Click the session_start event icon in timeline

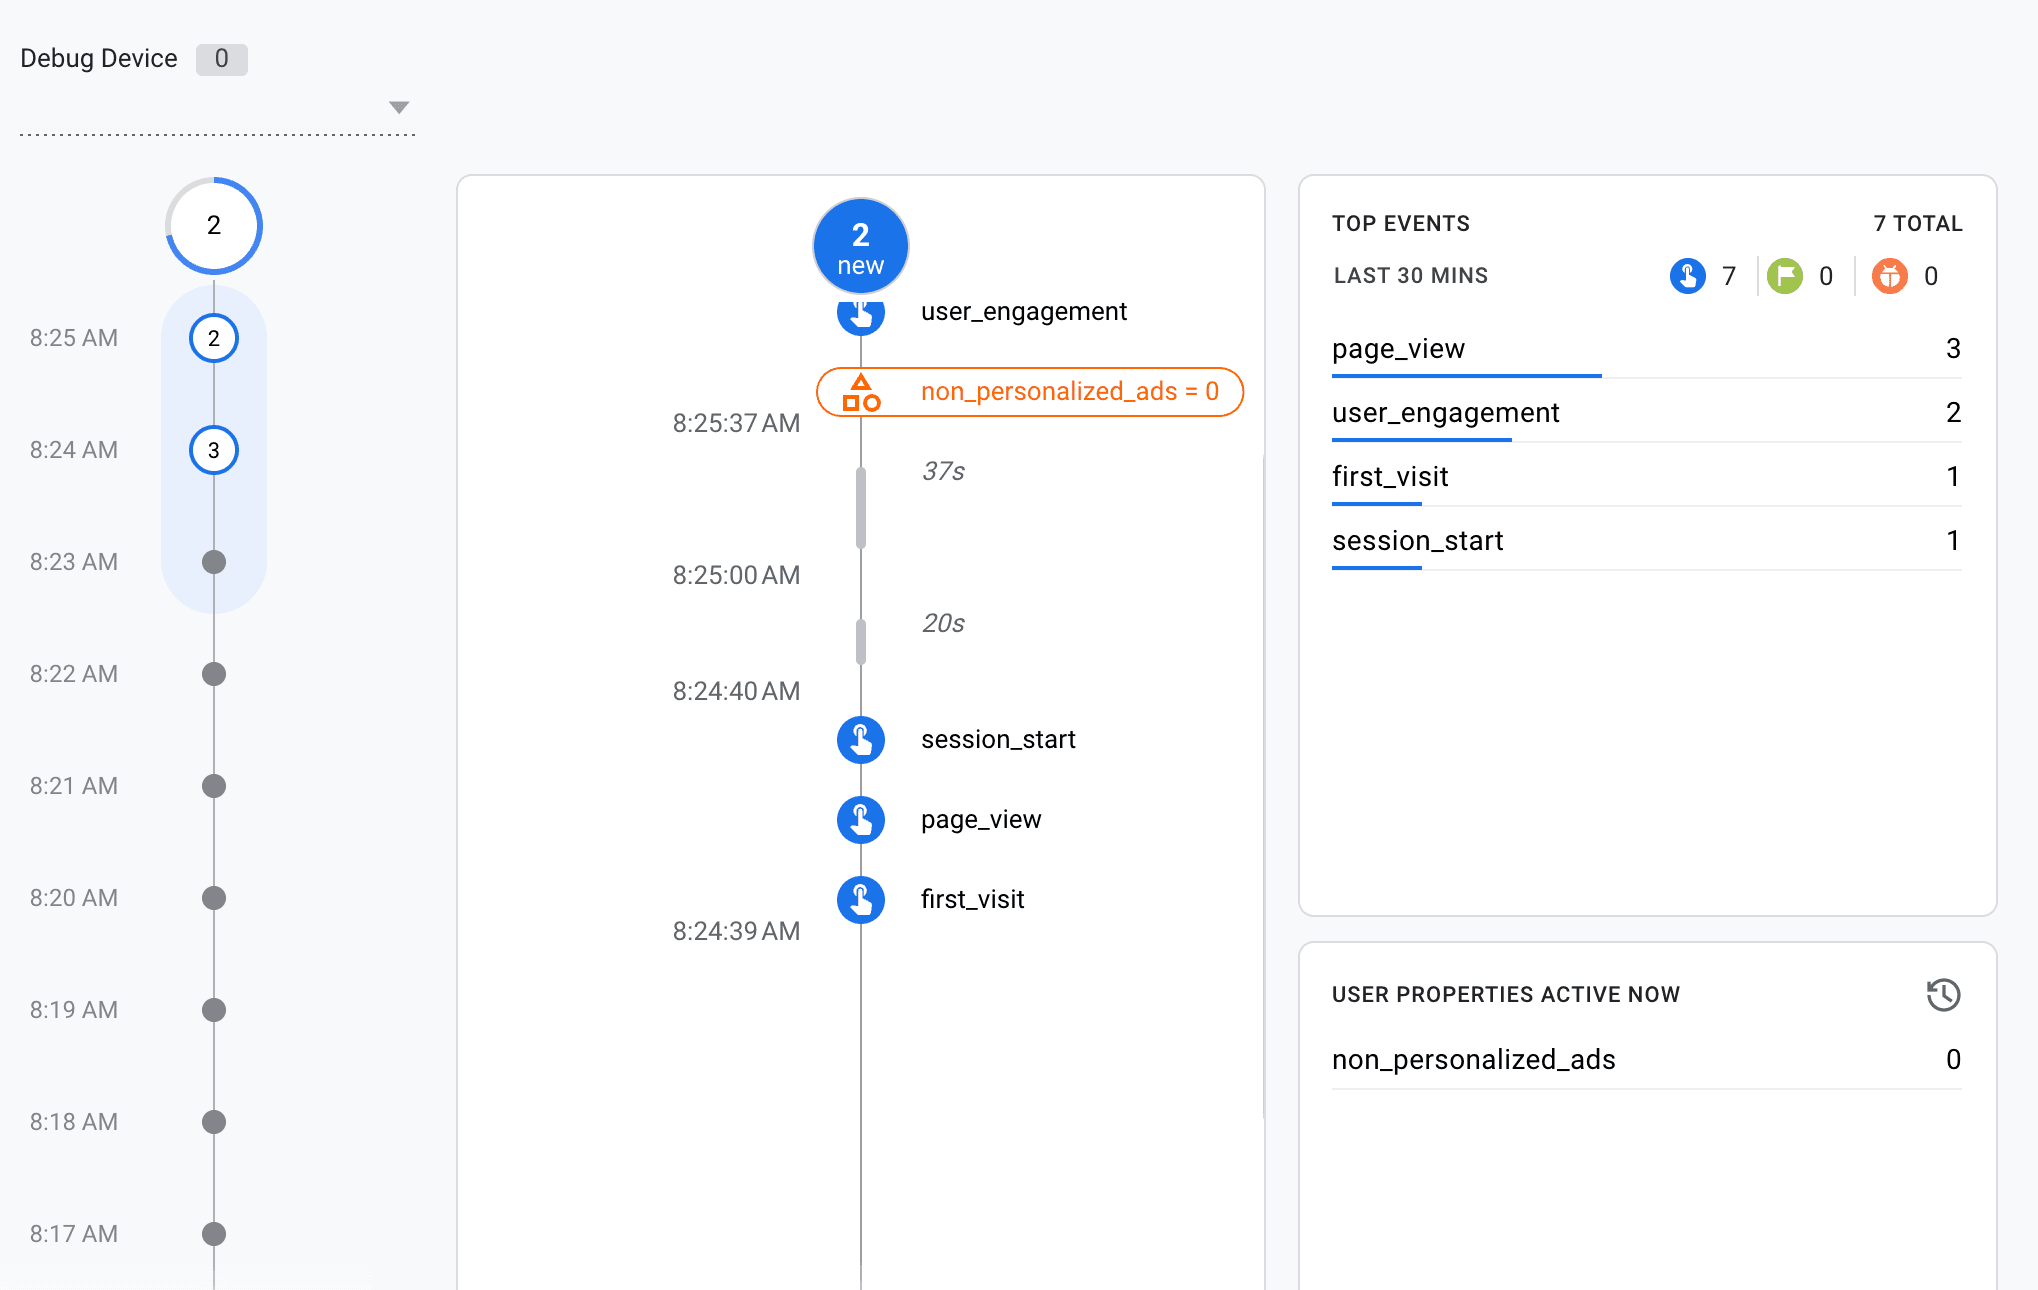[x=860, y=740]
